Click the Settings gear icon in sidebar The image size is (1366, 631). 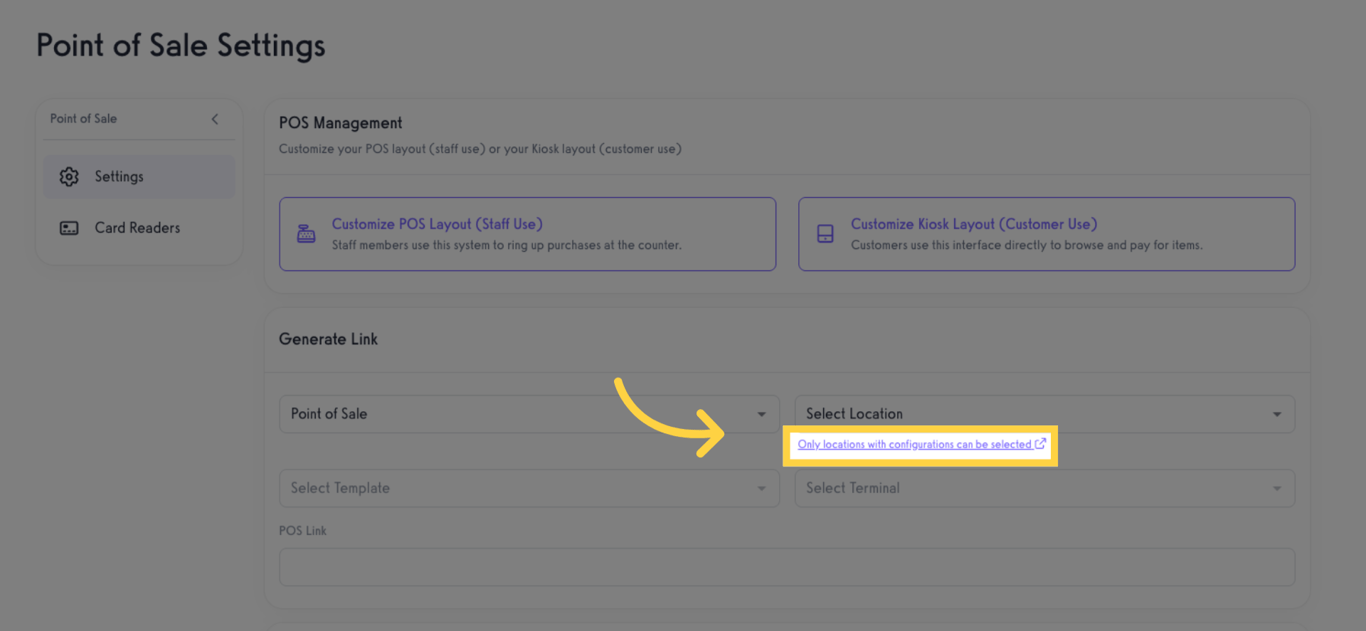[69, 177]
